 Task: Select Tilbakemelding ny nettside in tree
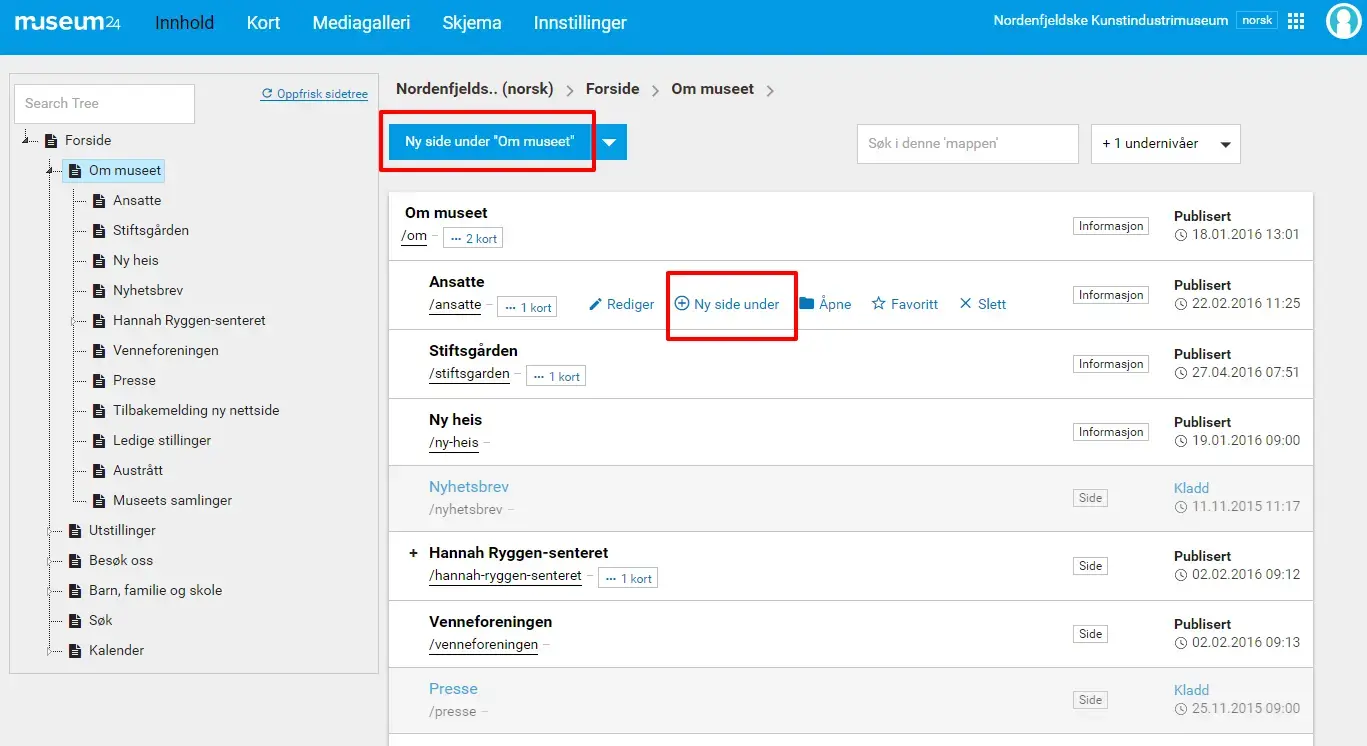(196, 410)
